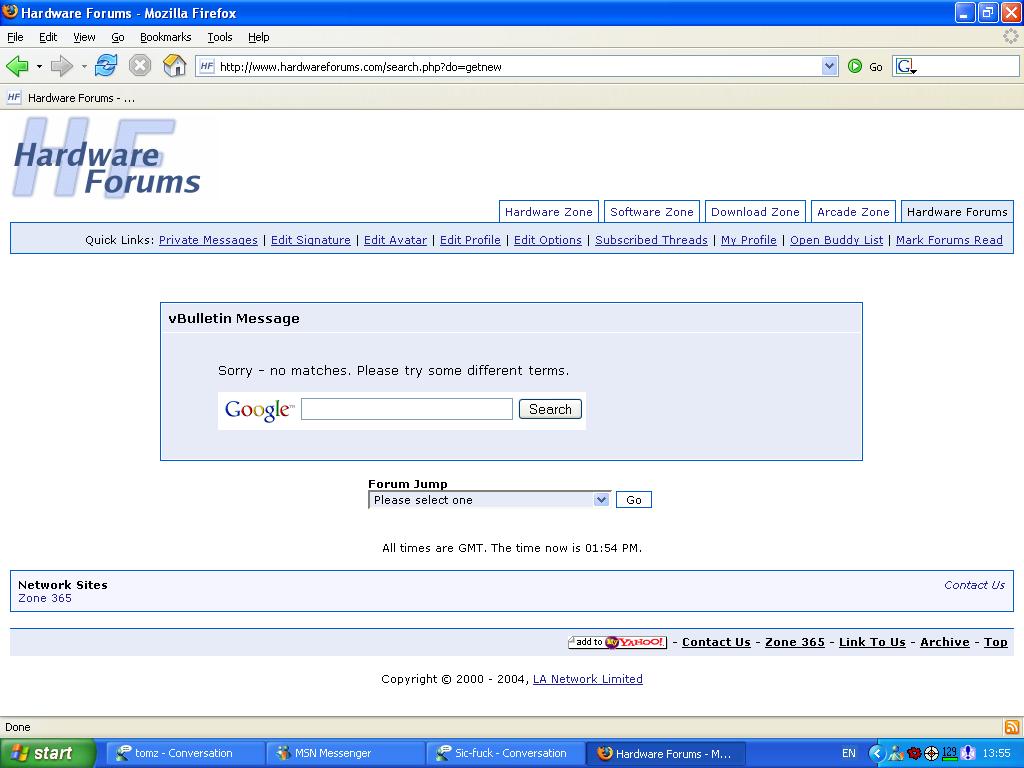Open the Forum Jump 'Please select one' dropdown
The height and width of the screenshot is (768, 1024).
489,500
